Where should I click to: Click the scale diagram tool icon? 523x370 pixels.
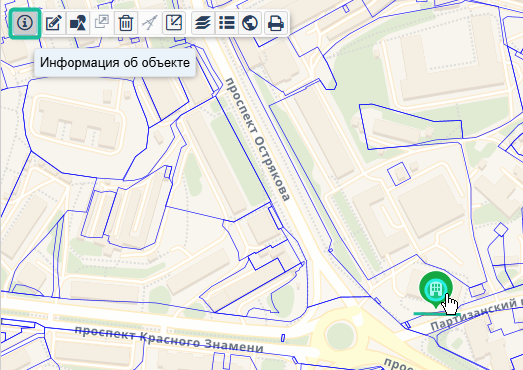174,23
